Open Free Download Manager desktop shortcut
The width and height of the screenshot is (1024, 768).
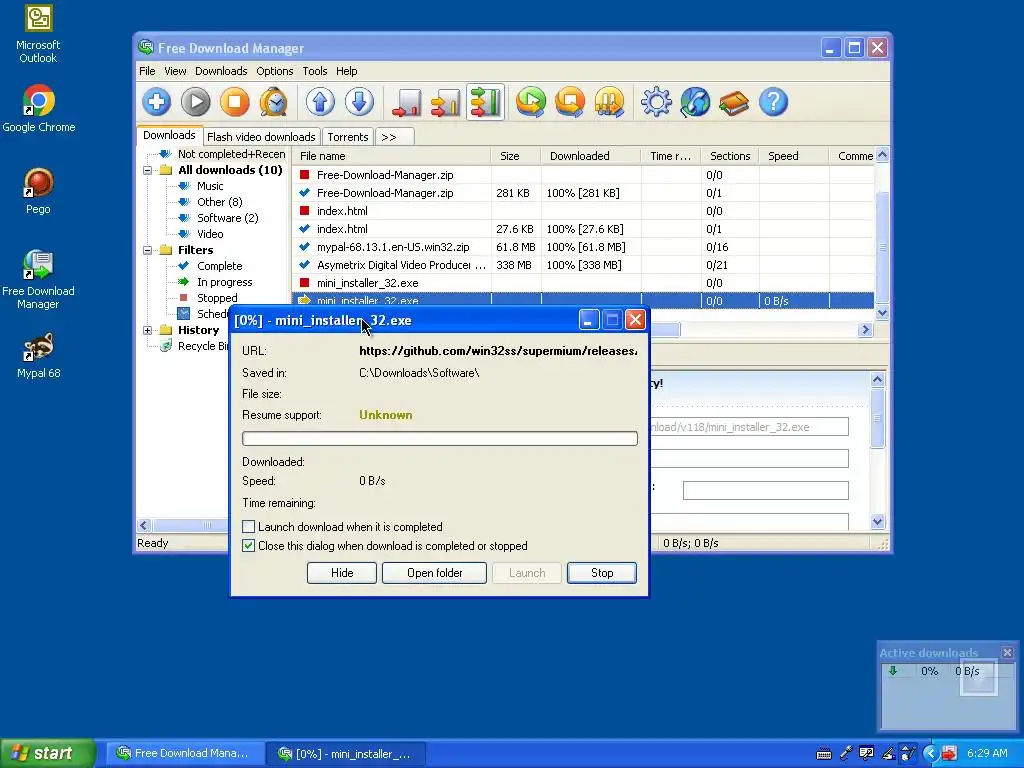click(39, 280)
